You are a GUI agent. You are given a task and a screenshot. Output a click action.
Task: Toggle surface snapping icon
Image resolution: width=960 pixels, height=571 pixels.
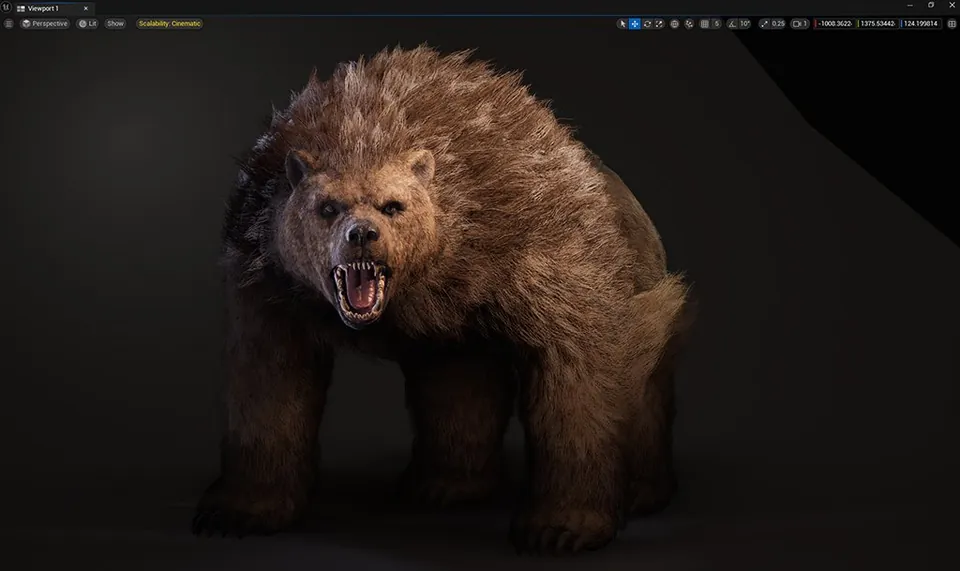coord(689,24)
